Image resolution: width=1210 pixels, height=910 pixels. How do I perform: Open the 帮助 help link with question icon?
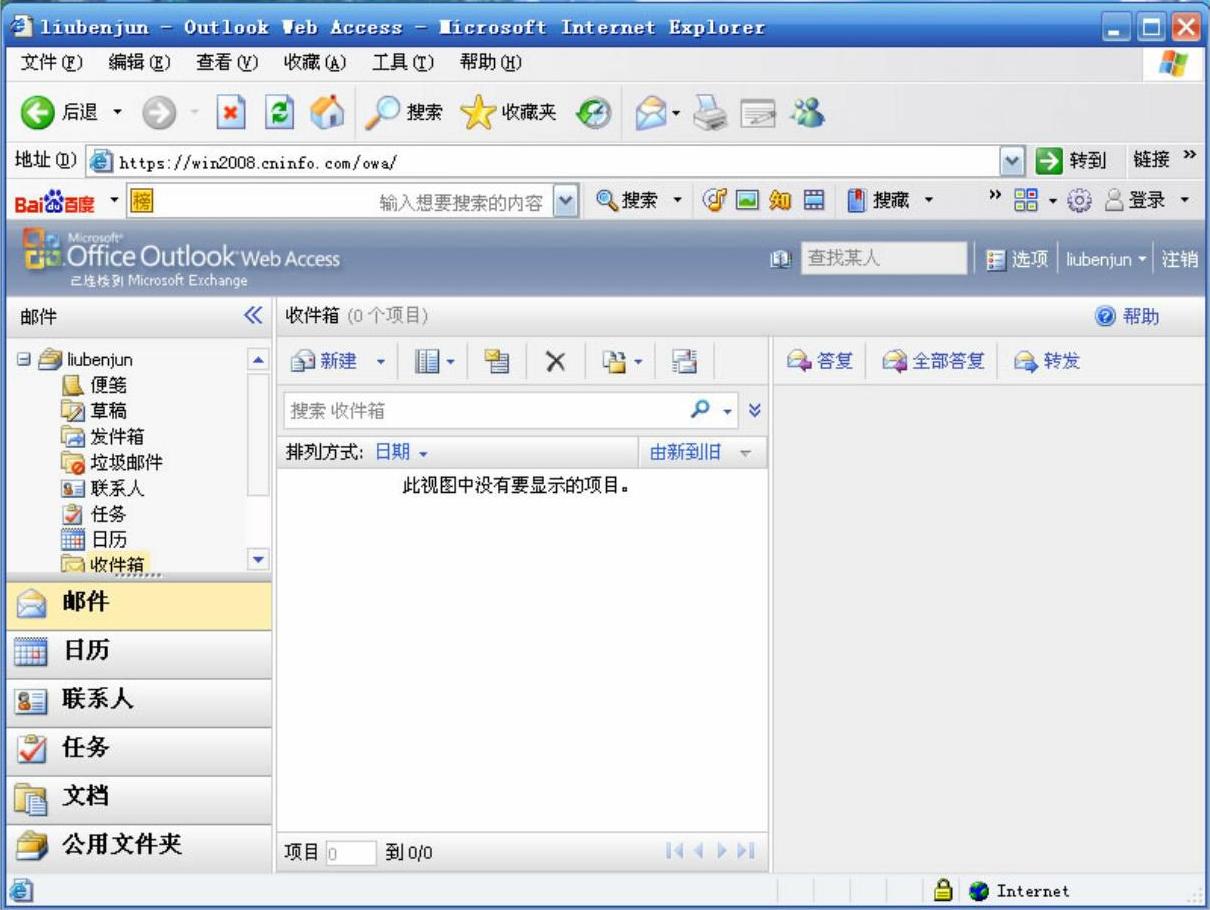click(1128, 317)
